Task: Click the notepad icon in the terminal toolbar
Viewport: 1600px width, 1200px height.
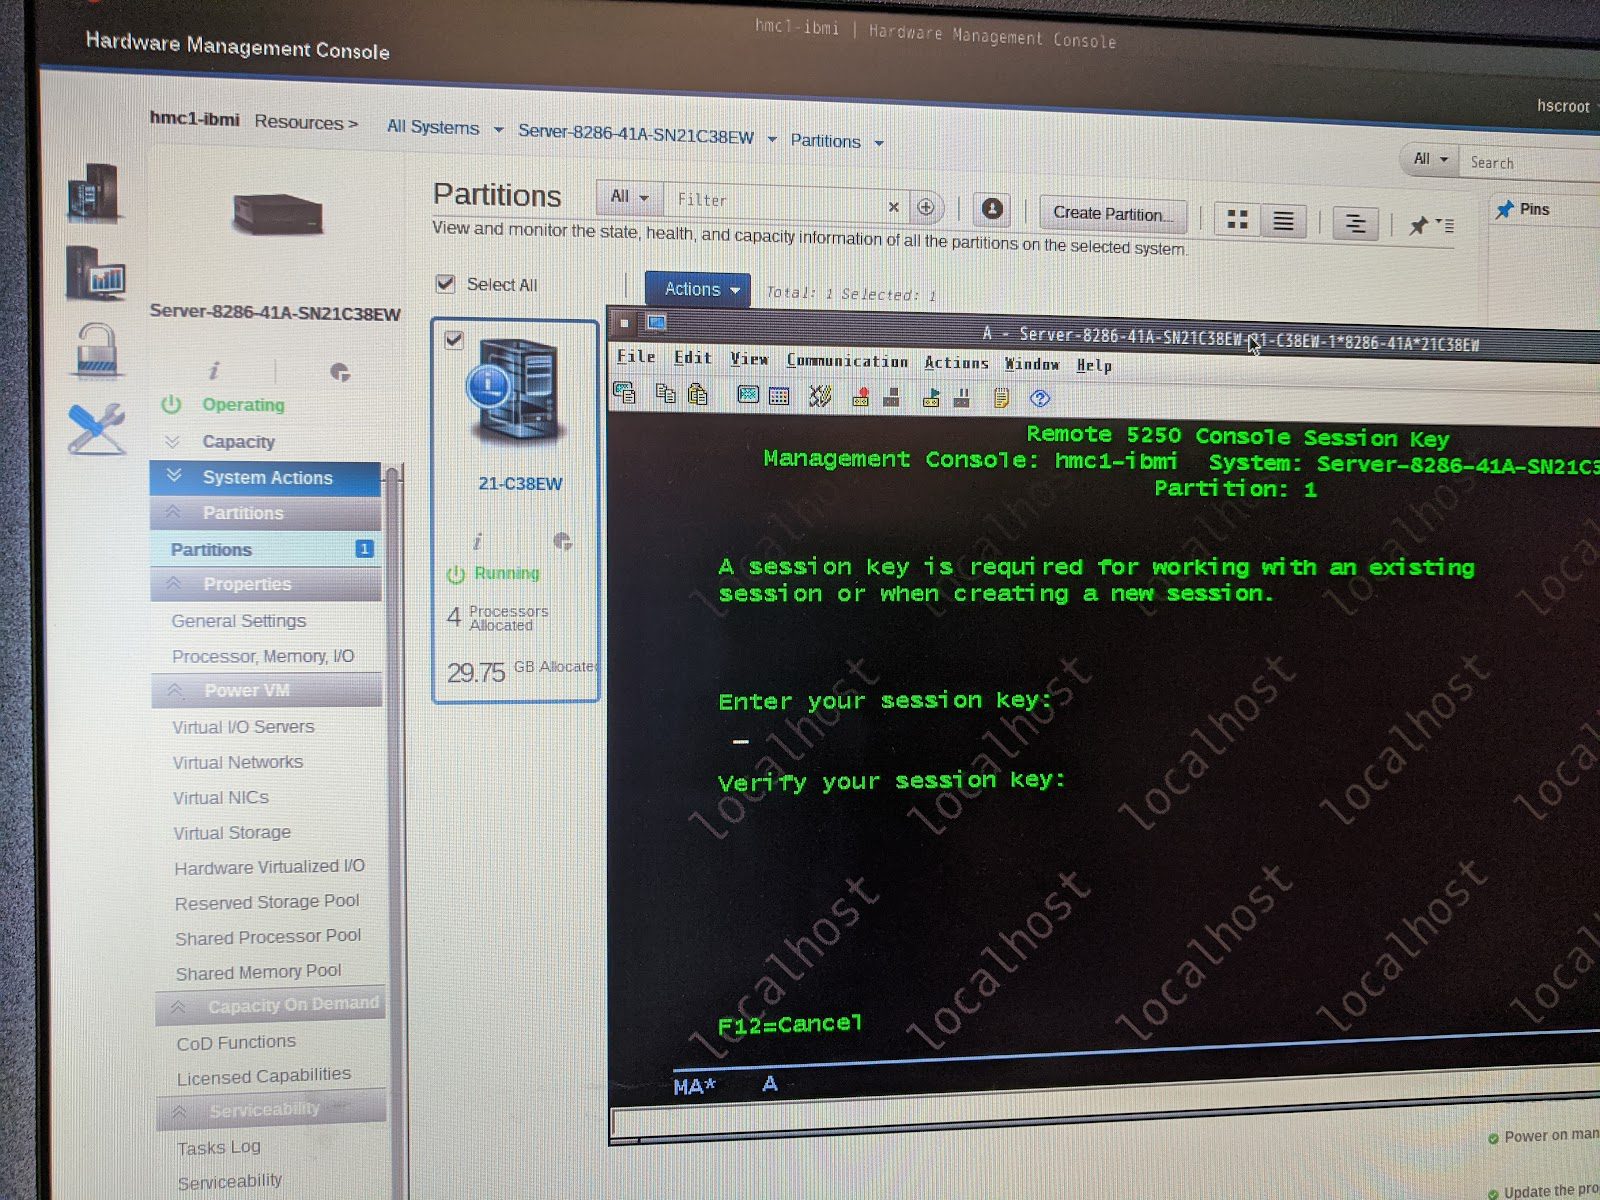Action: coord(1001,396)
